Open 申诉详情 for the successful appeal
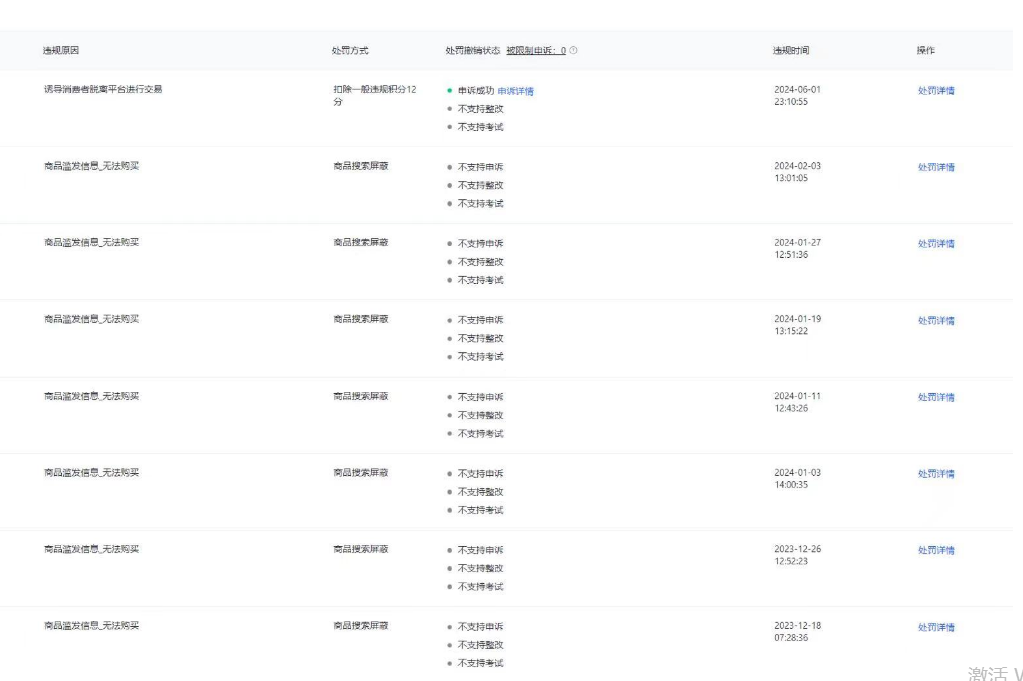The height and width of the screenshot is (681, 1023). click(515, 91)
